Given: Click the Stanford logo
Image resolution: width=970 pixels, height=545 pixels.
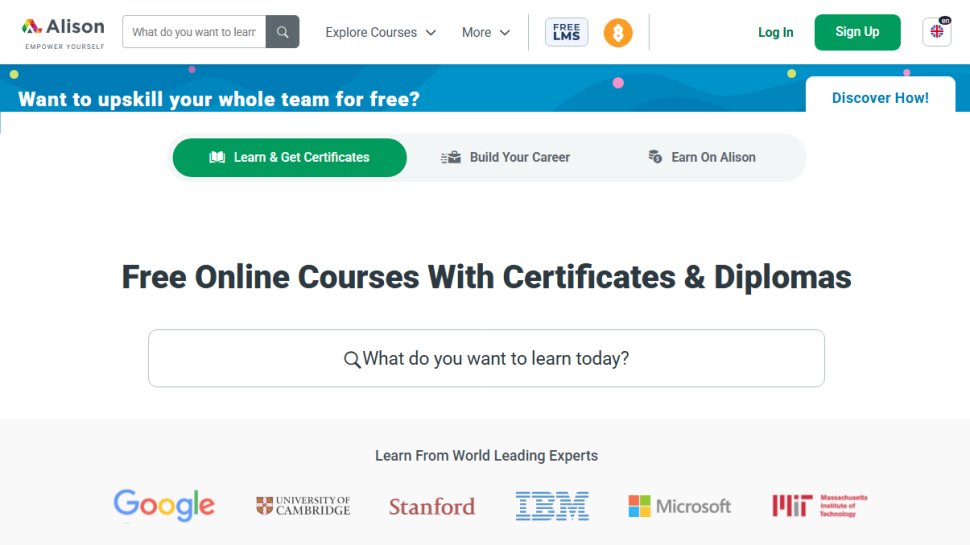Looking at the screenshot, I should pyautogui.click(x=432, y=507).
